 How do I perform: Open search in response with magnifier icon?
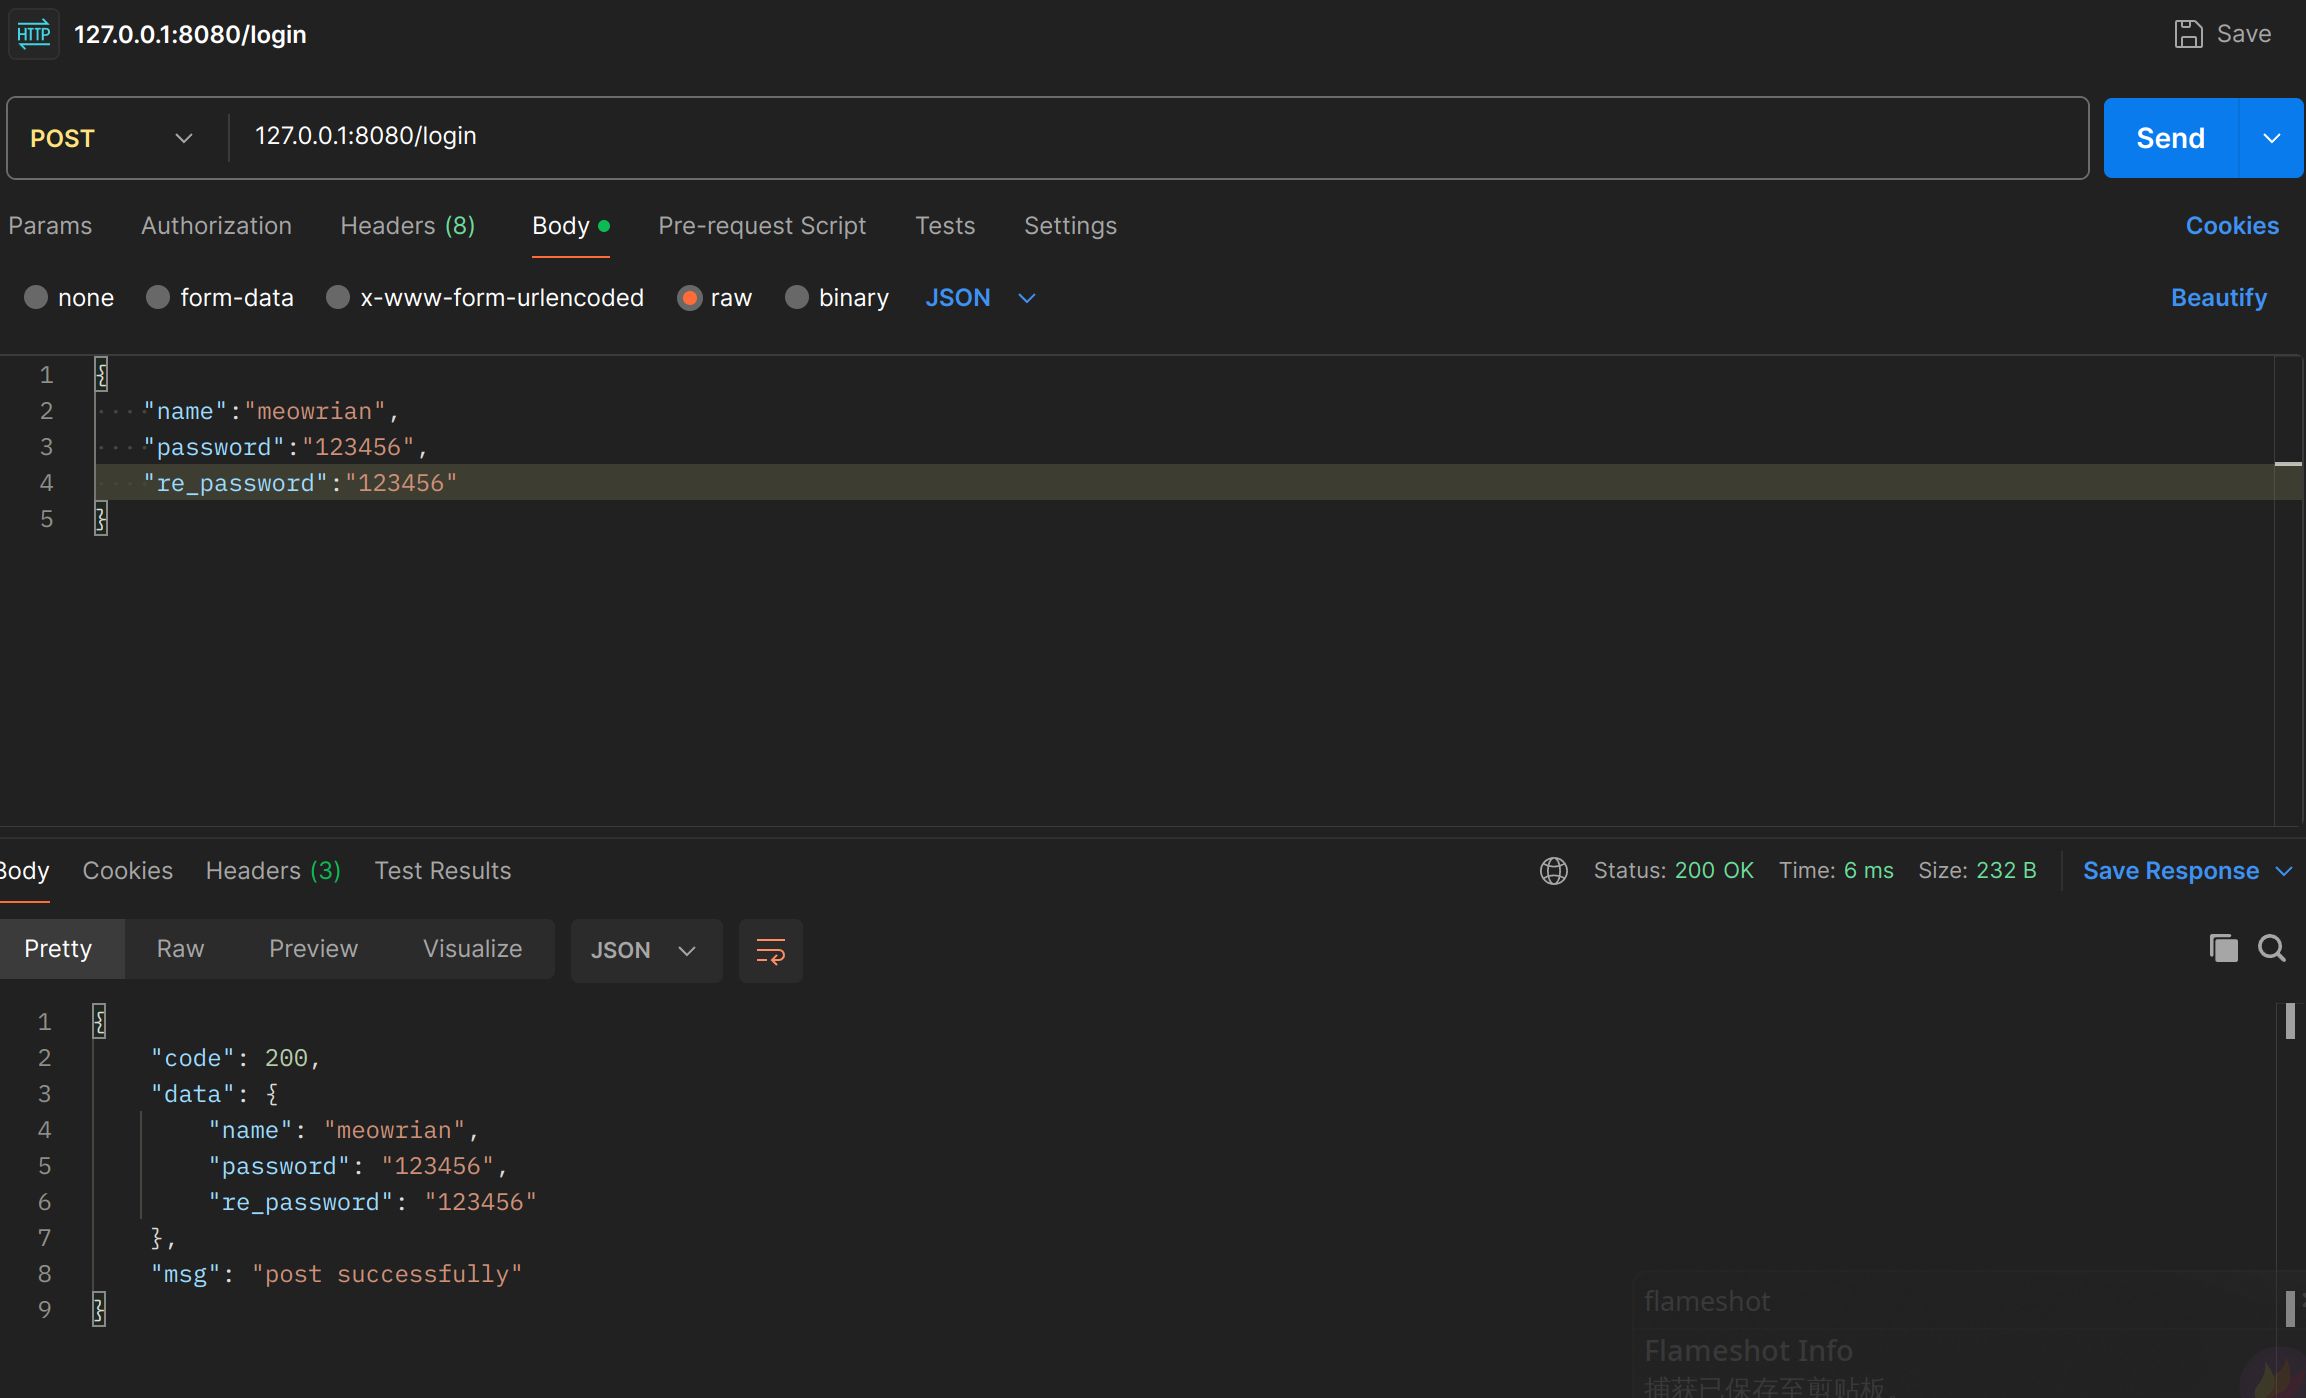[x=2272, y=948]
